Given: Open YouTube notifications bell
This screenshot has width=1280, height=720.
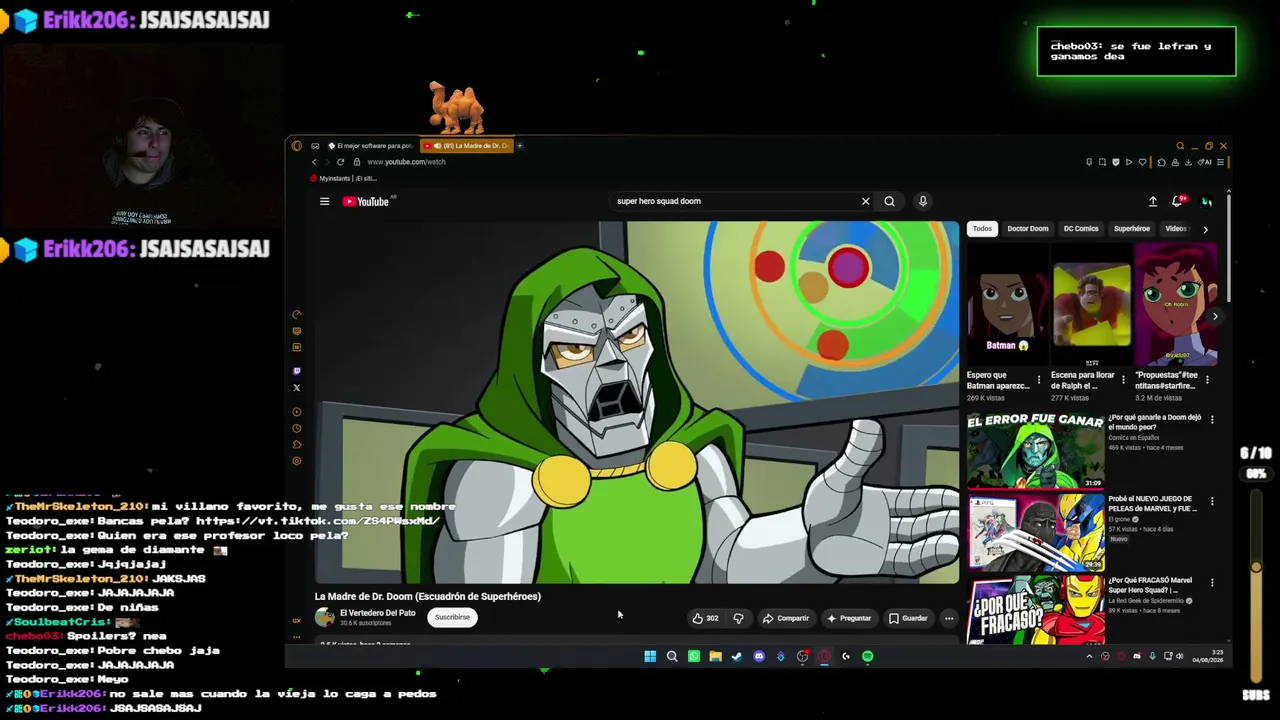Looking at the screenshot, I should tap(1178, 201).
